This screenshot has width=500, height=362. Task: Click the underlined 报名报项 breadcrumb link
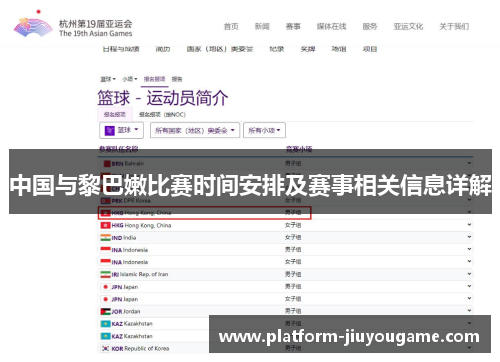point(154,79)
